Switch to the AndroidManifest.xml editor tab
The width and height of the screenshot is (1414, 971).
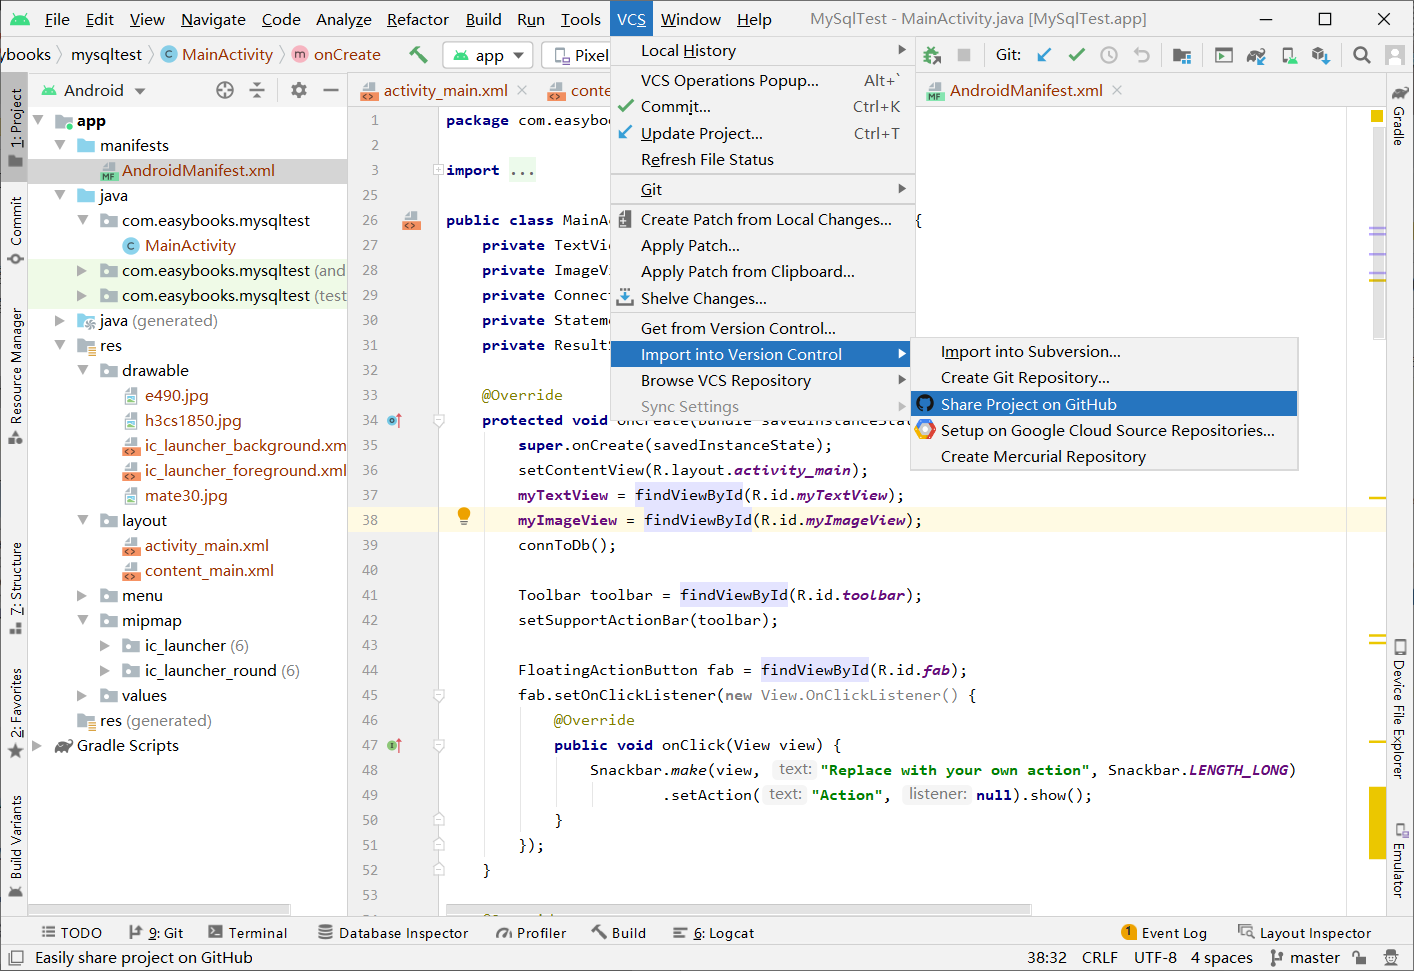click(x=1025, y=90)
